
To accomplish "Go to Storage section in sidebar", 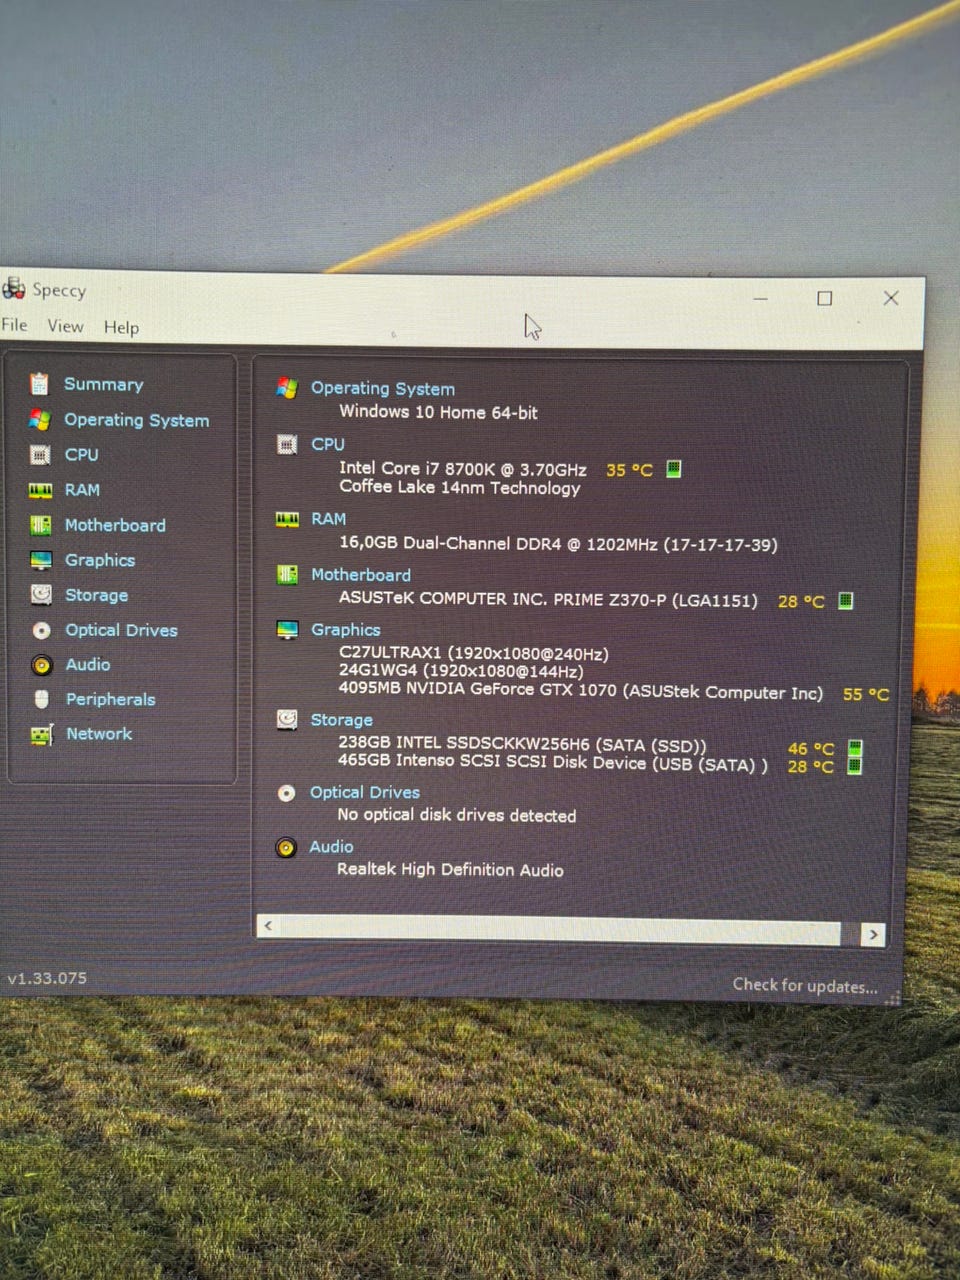I will point(97,595).
